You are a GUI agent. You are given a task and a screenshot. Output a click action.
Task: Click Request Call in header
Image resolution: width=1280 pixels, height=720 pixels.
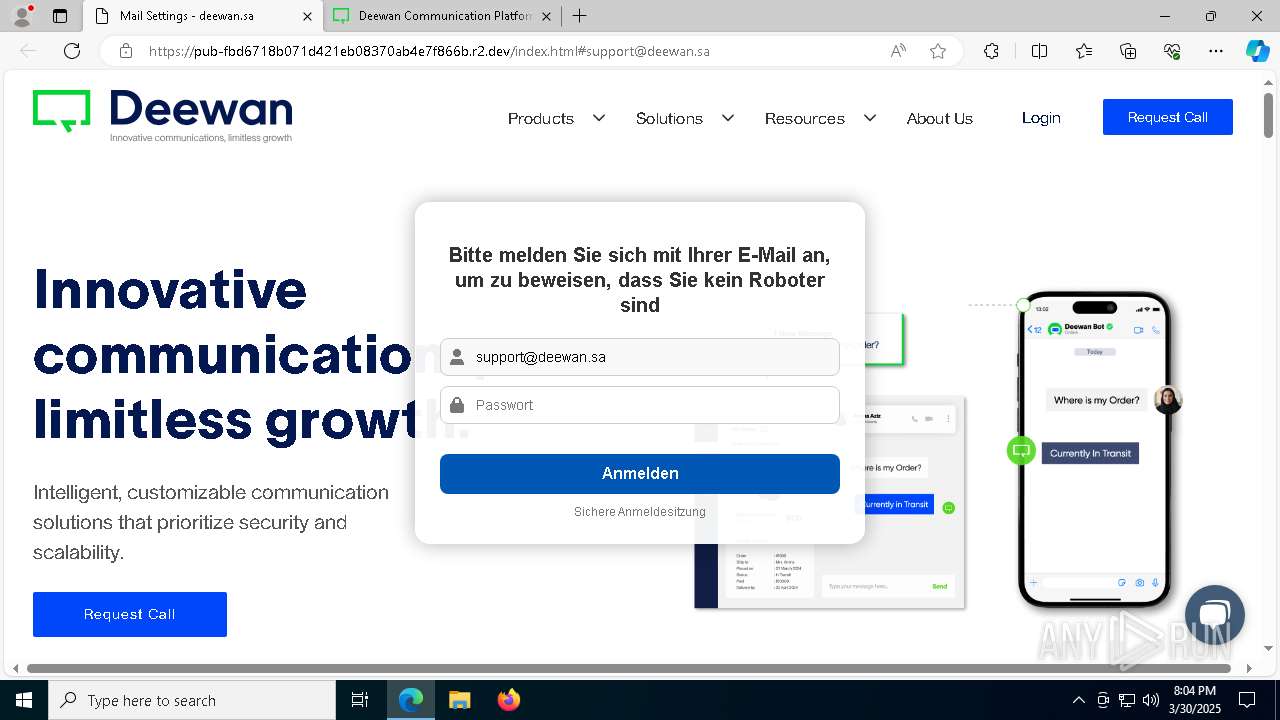[x=1167, y=117]
